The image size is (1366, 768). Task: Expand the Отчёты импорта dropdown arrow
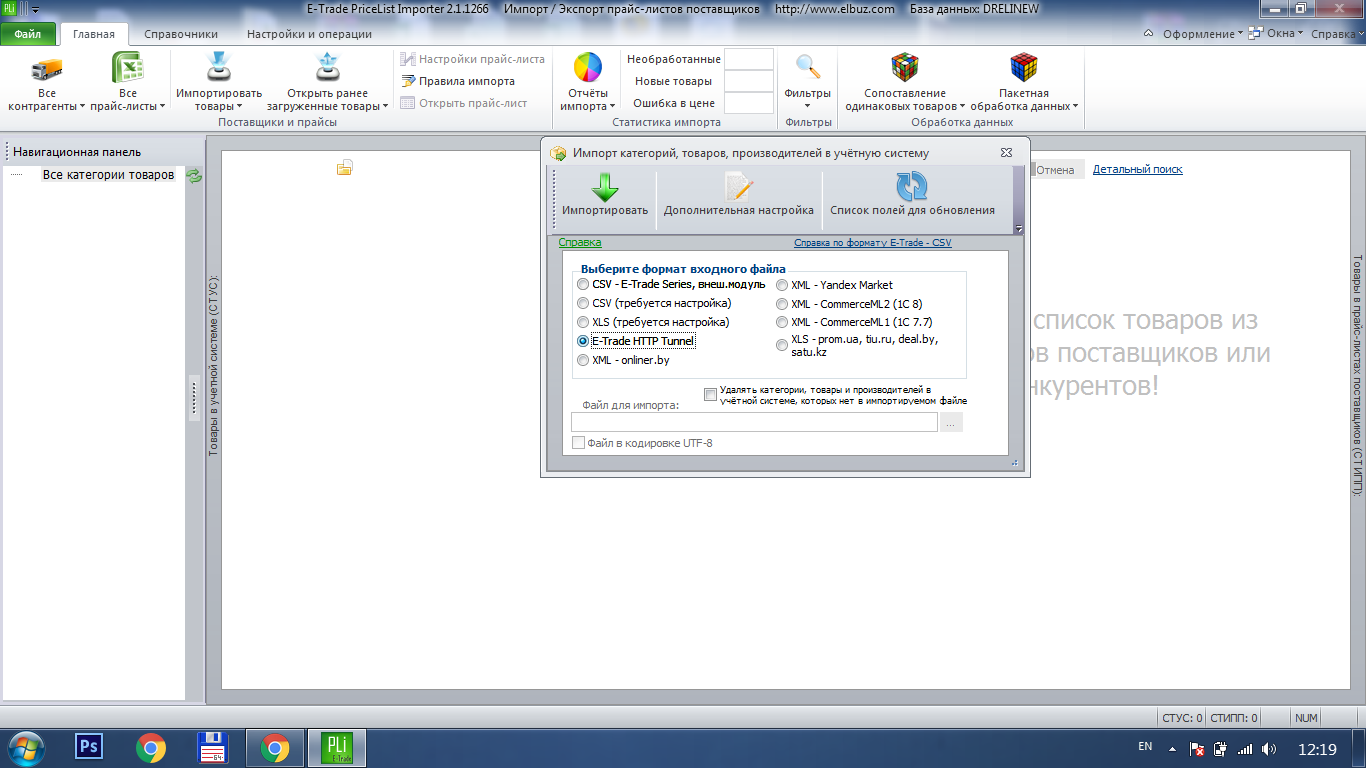pos(612,106)
